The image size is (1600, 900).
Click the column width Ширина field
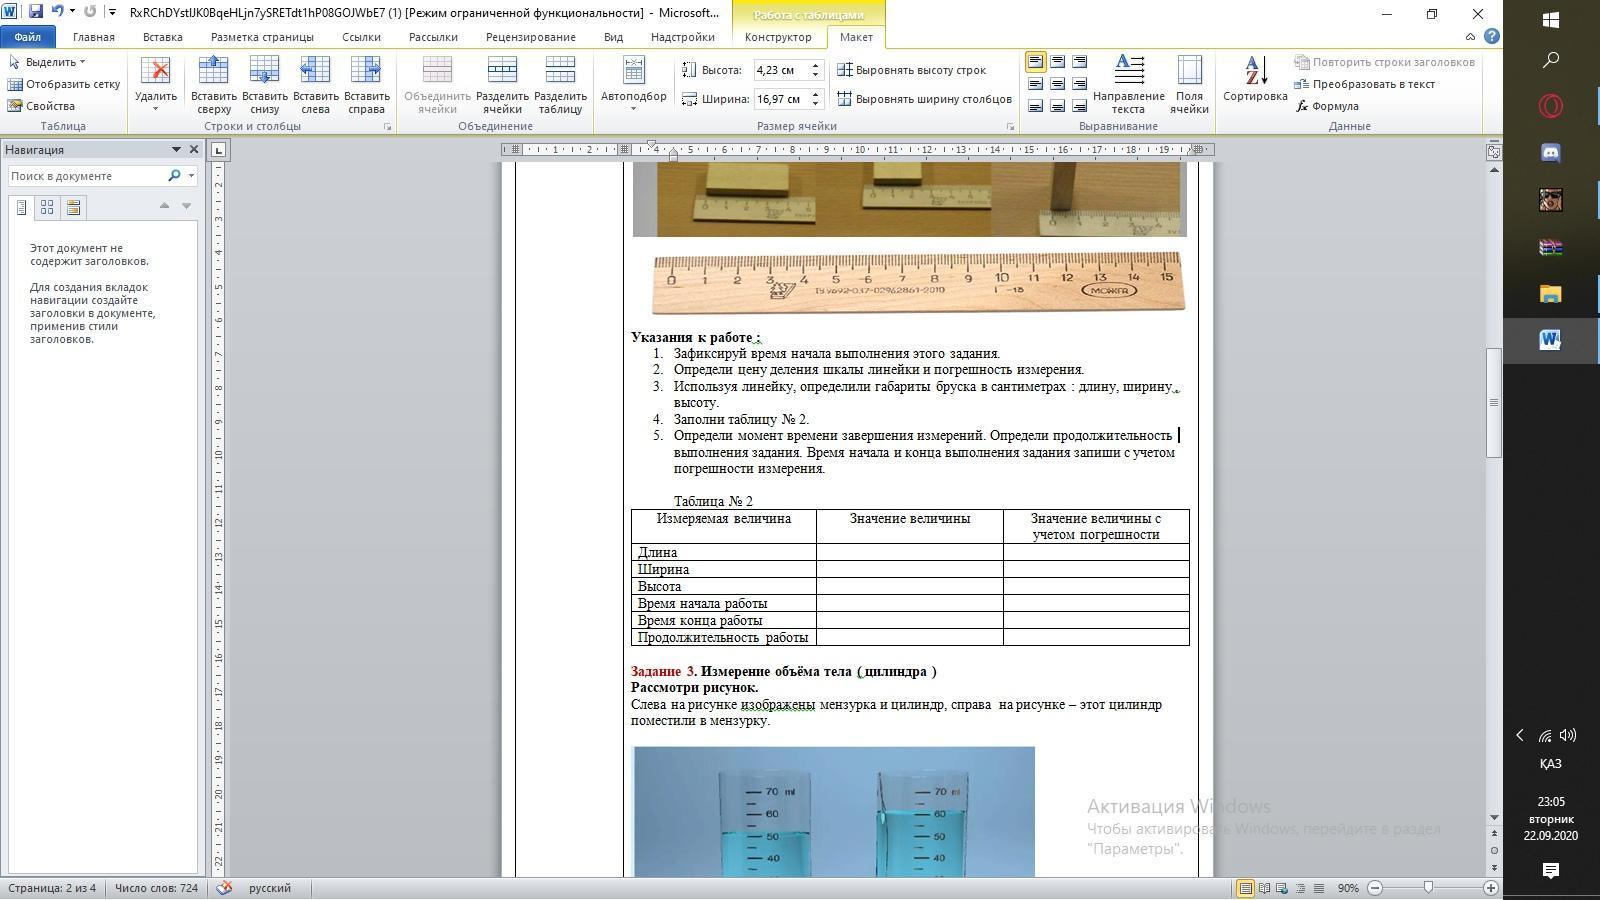point(780,99)
